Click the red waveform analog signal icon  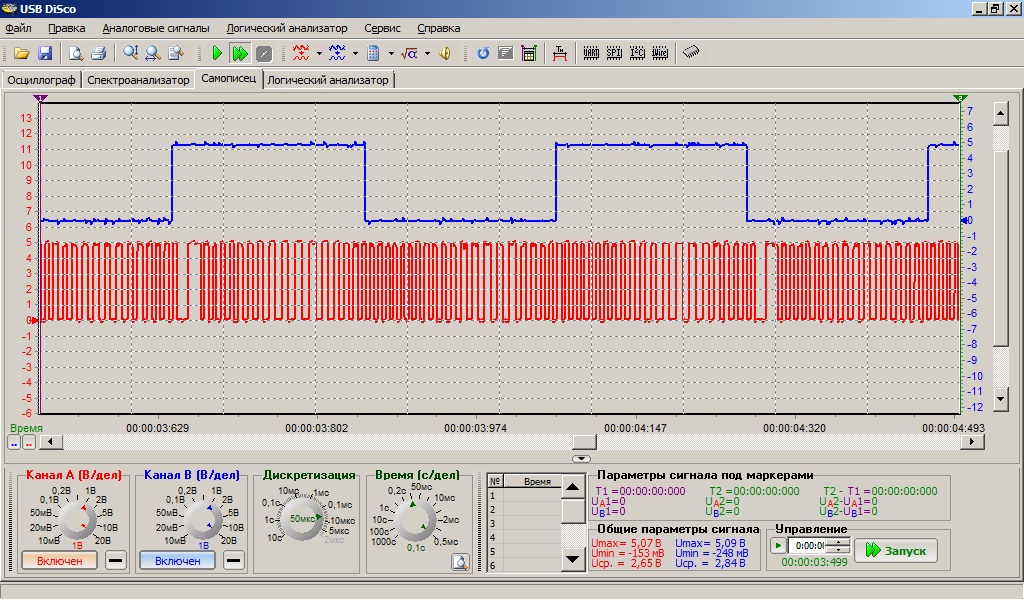point(301,54)
